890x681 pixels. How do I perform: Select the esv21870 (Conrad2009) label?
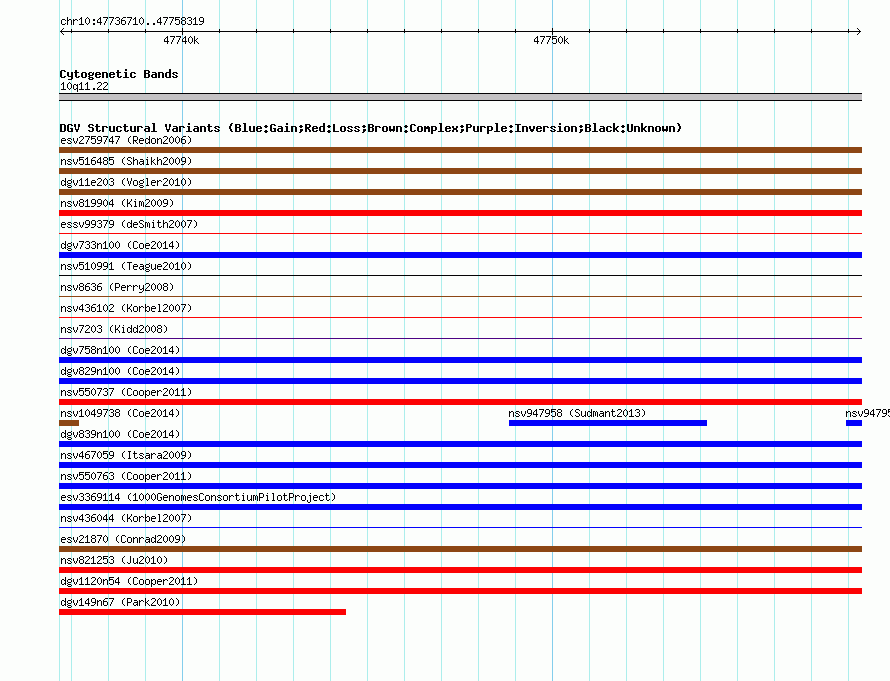click(123, 539)
